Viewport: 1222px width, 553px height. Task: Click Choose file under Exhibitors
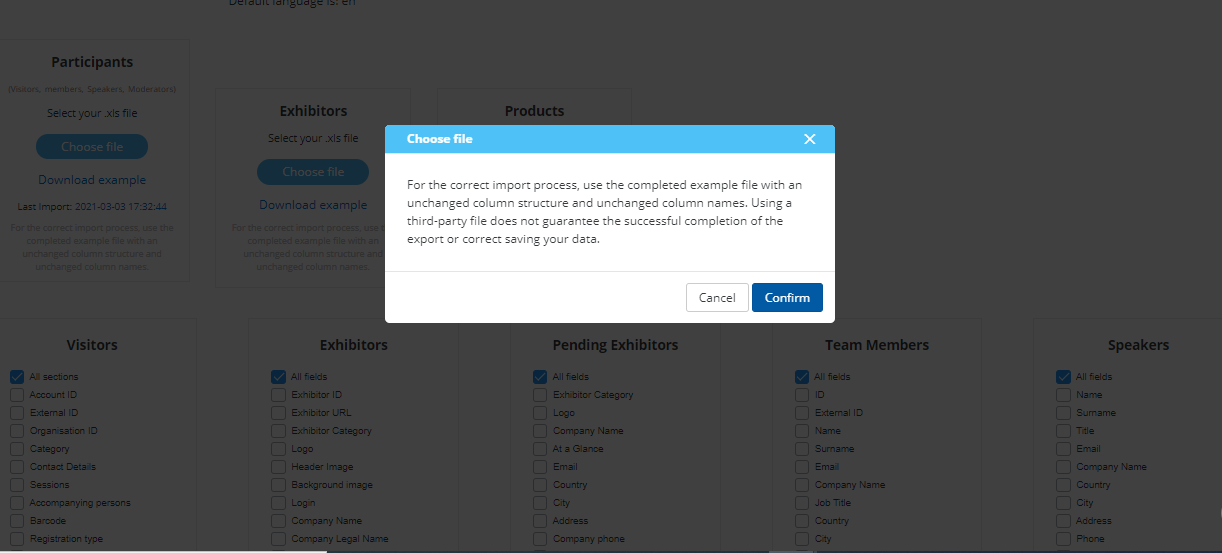pyautogui.click(x=313, y=172)
